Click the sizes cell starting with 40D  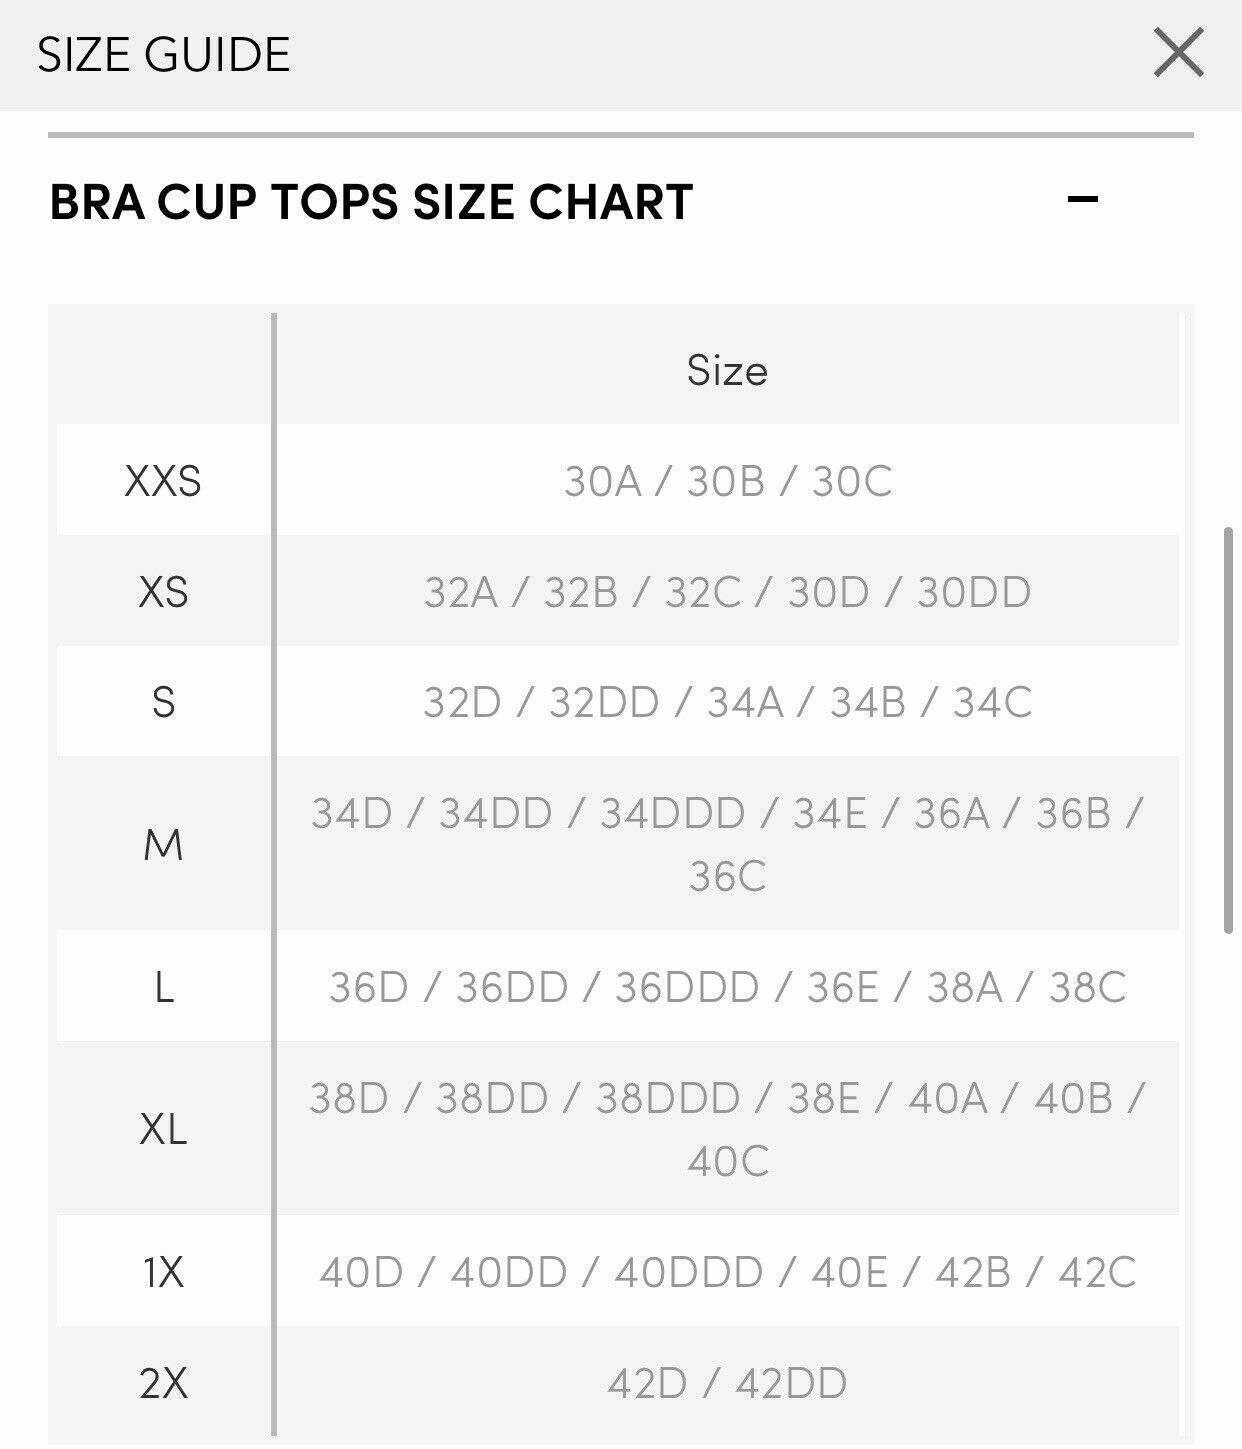pos(727,1273)
